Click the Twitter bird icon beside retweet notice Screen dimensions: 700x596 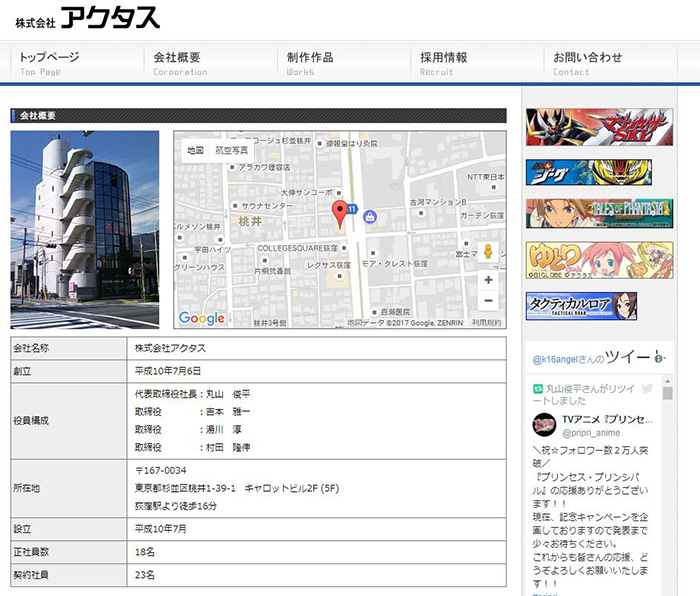(x=647, y=388)
